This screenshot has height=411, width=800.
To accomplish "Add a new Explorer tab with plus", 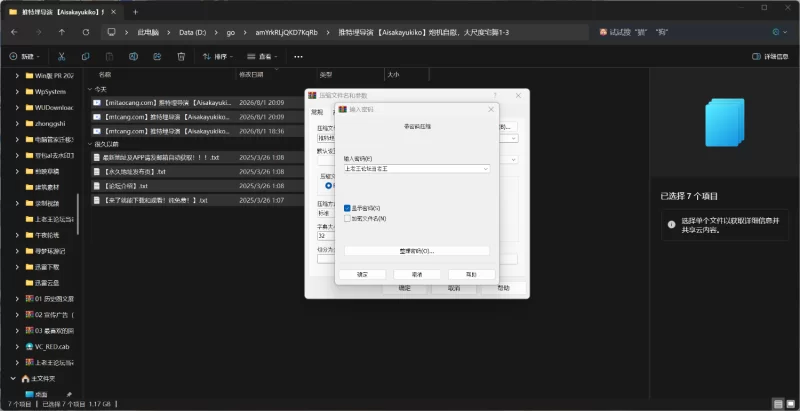I will click(x=135, y=12).
